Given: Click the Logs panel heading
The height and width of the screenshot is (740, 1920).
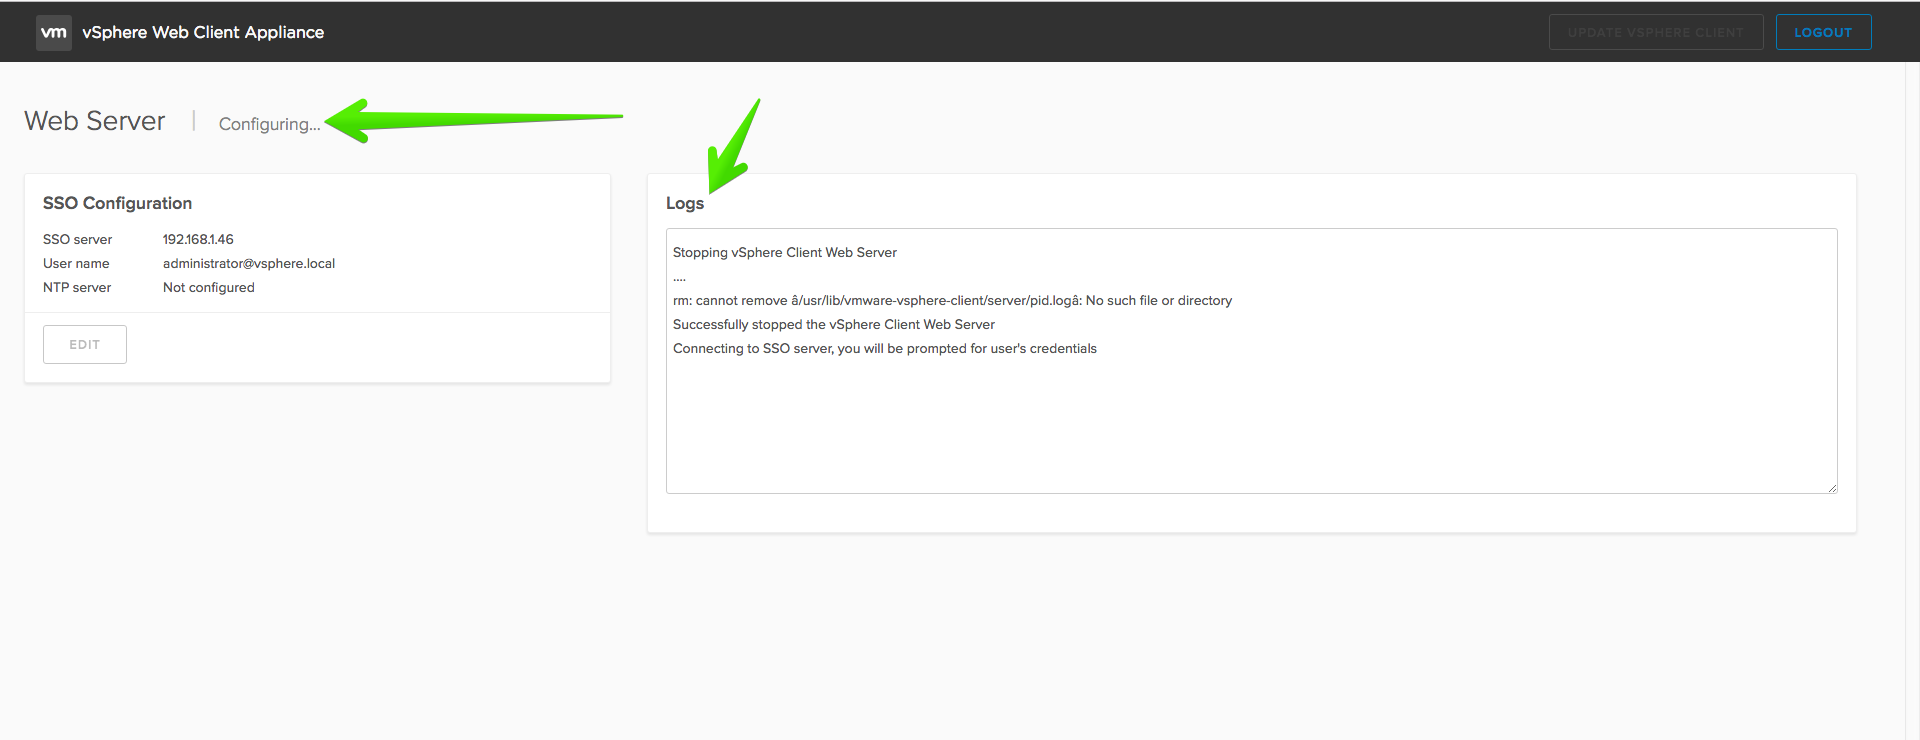Looking at the screenshot, I should (x=685, y=203).
